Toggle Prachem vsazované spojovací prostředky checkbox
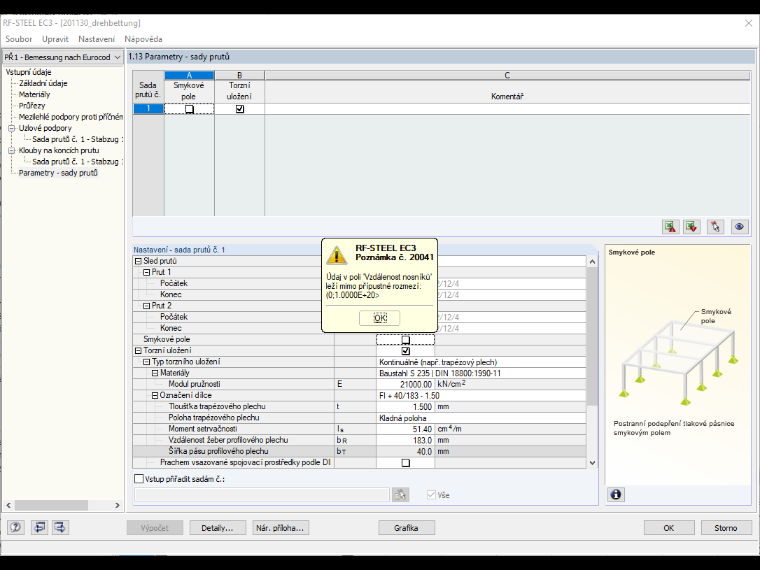Screen dimensions: 760x570 (406, 463)
